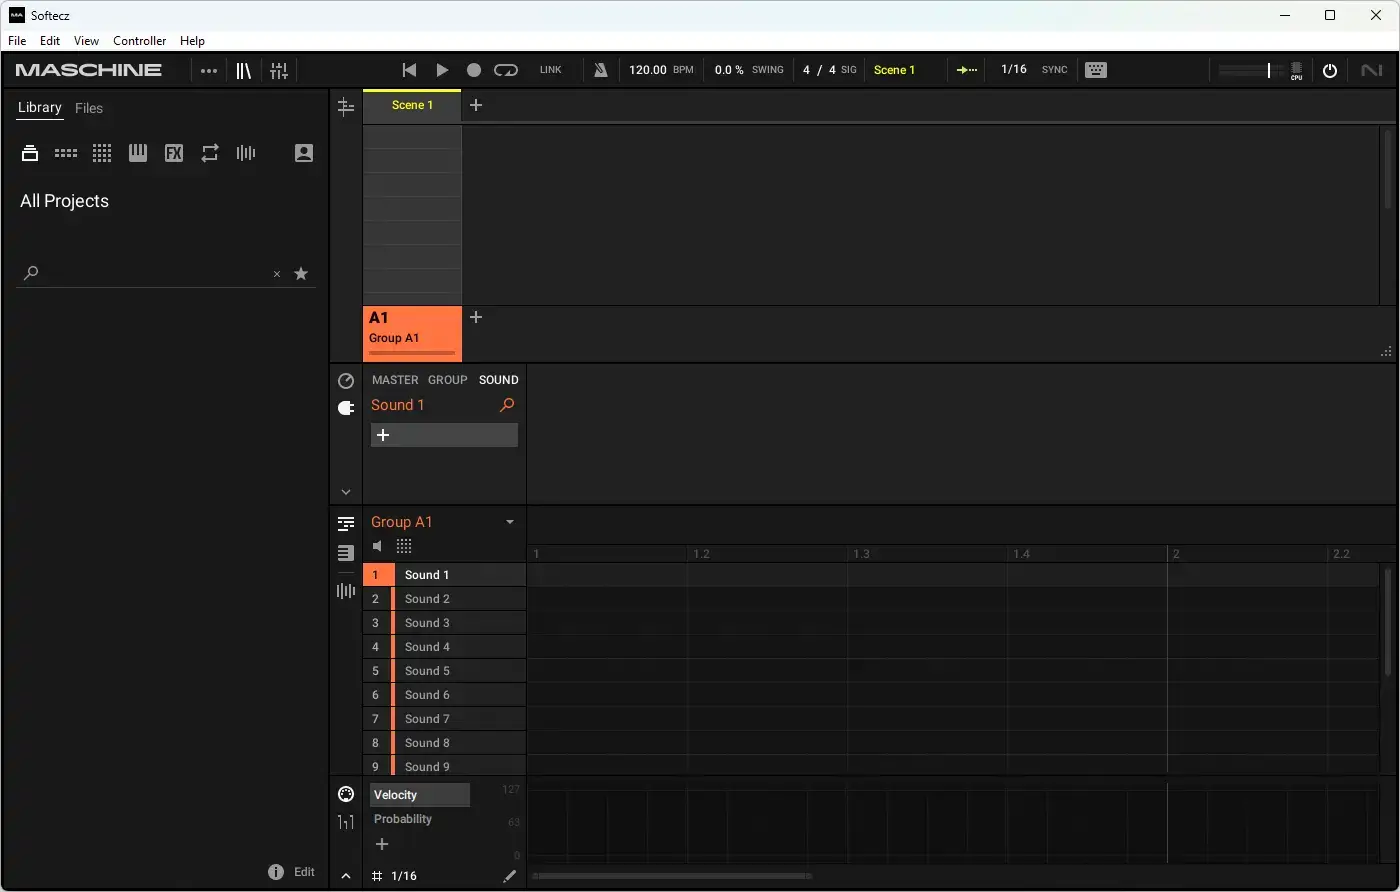This screenshot has height=892, width=1400.
Task: Open the Controller menu
Action: [x=139, y=41]
